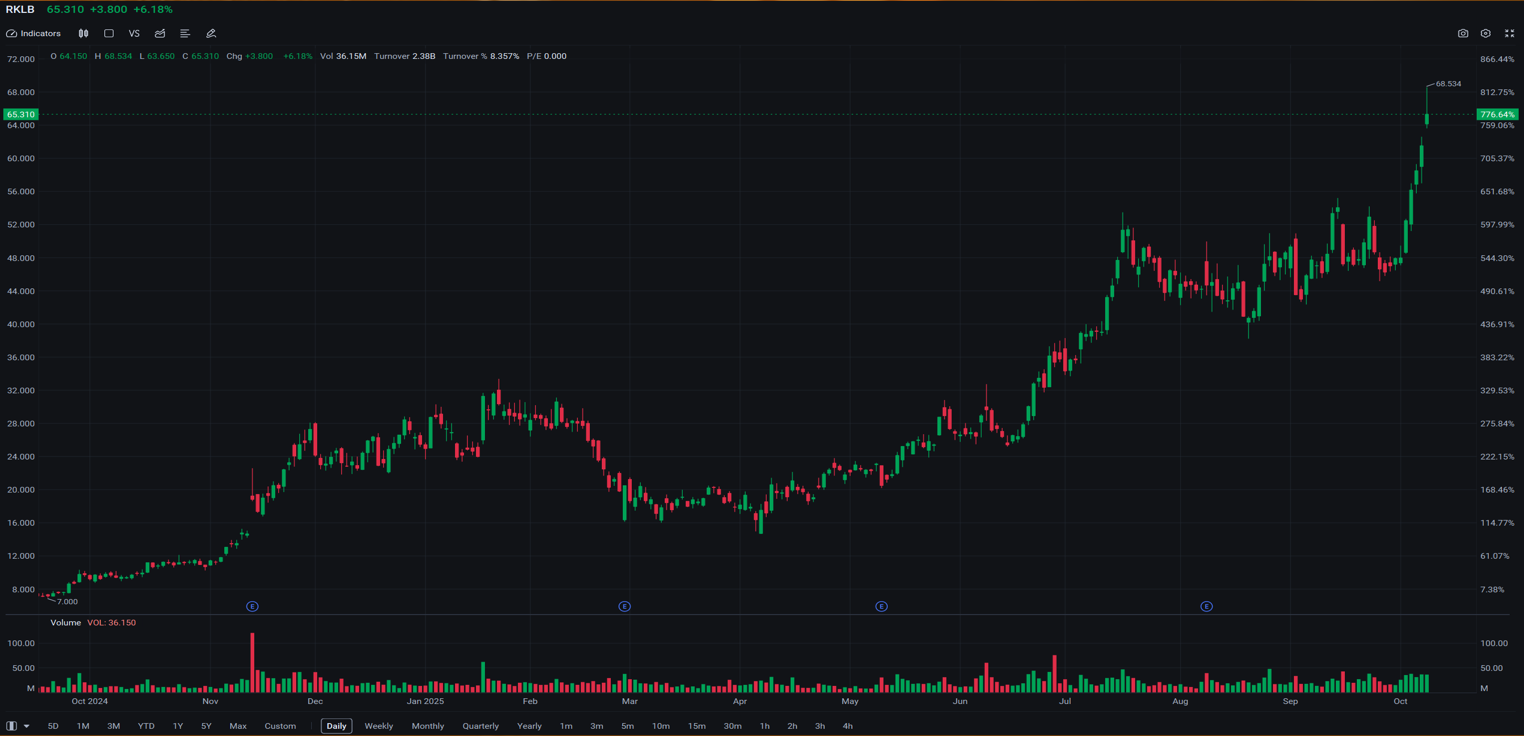This screenshot has height=736, width=1524.
Task: Click the earnings marker near March
Action: point(624,607)
